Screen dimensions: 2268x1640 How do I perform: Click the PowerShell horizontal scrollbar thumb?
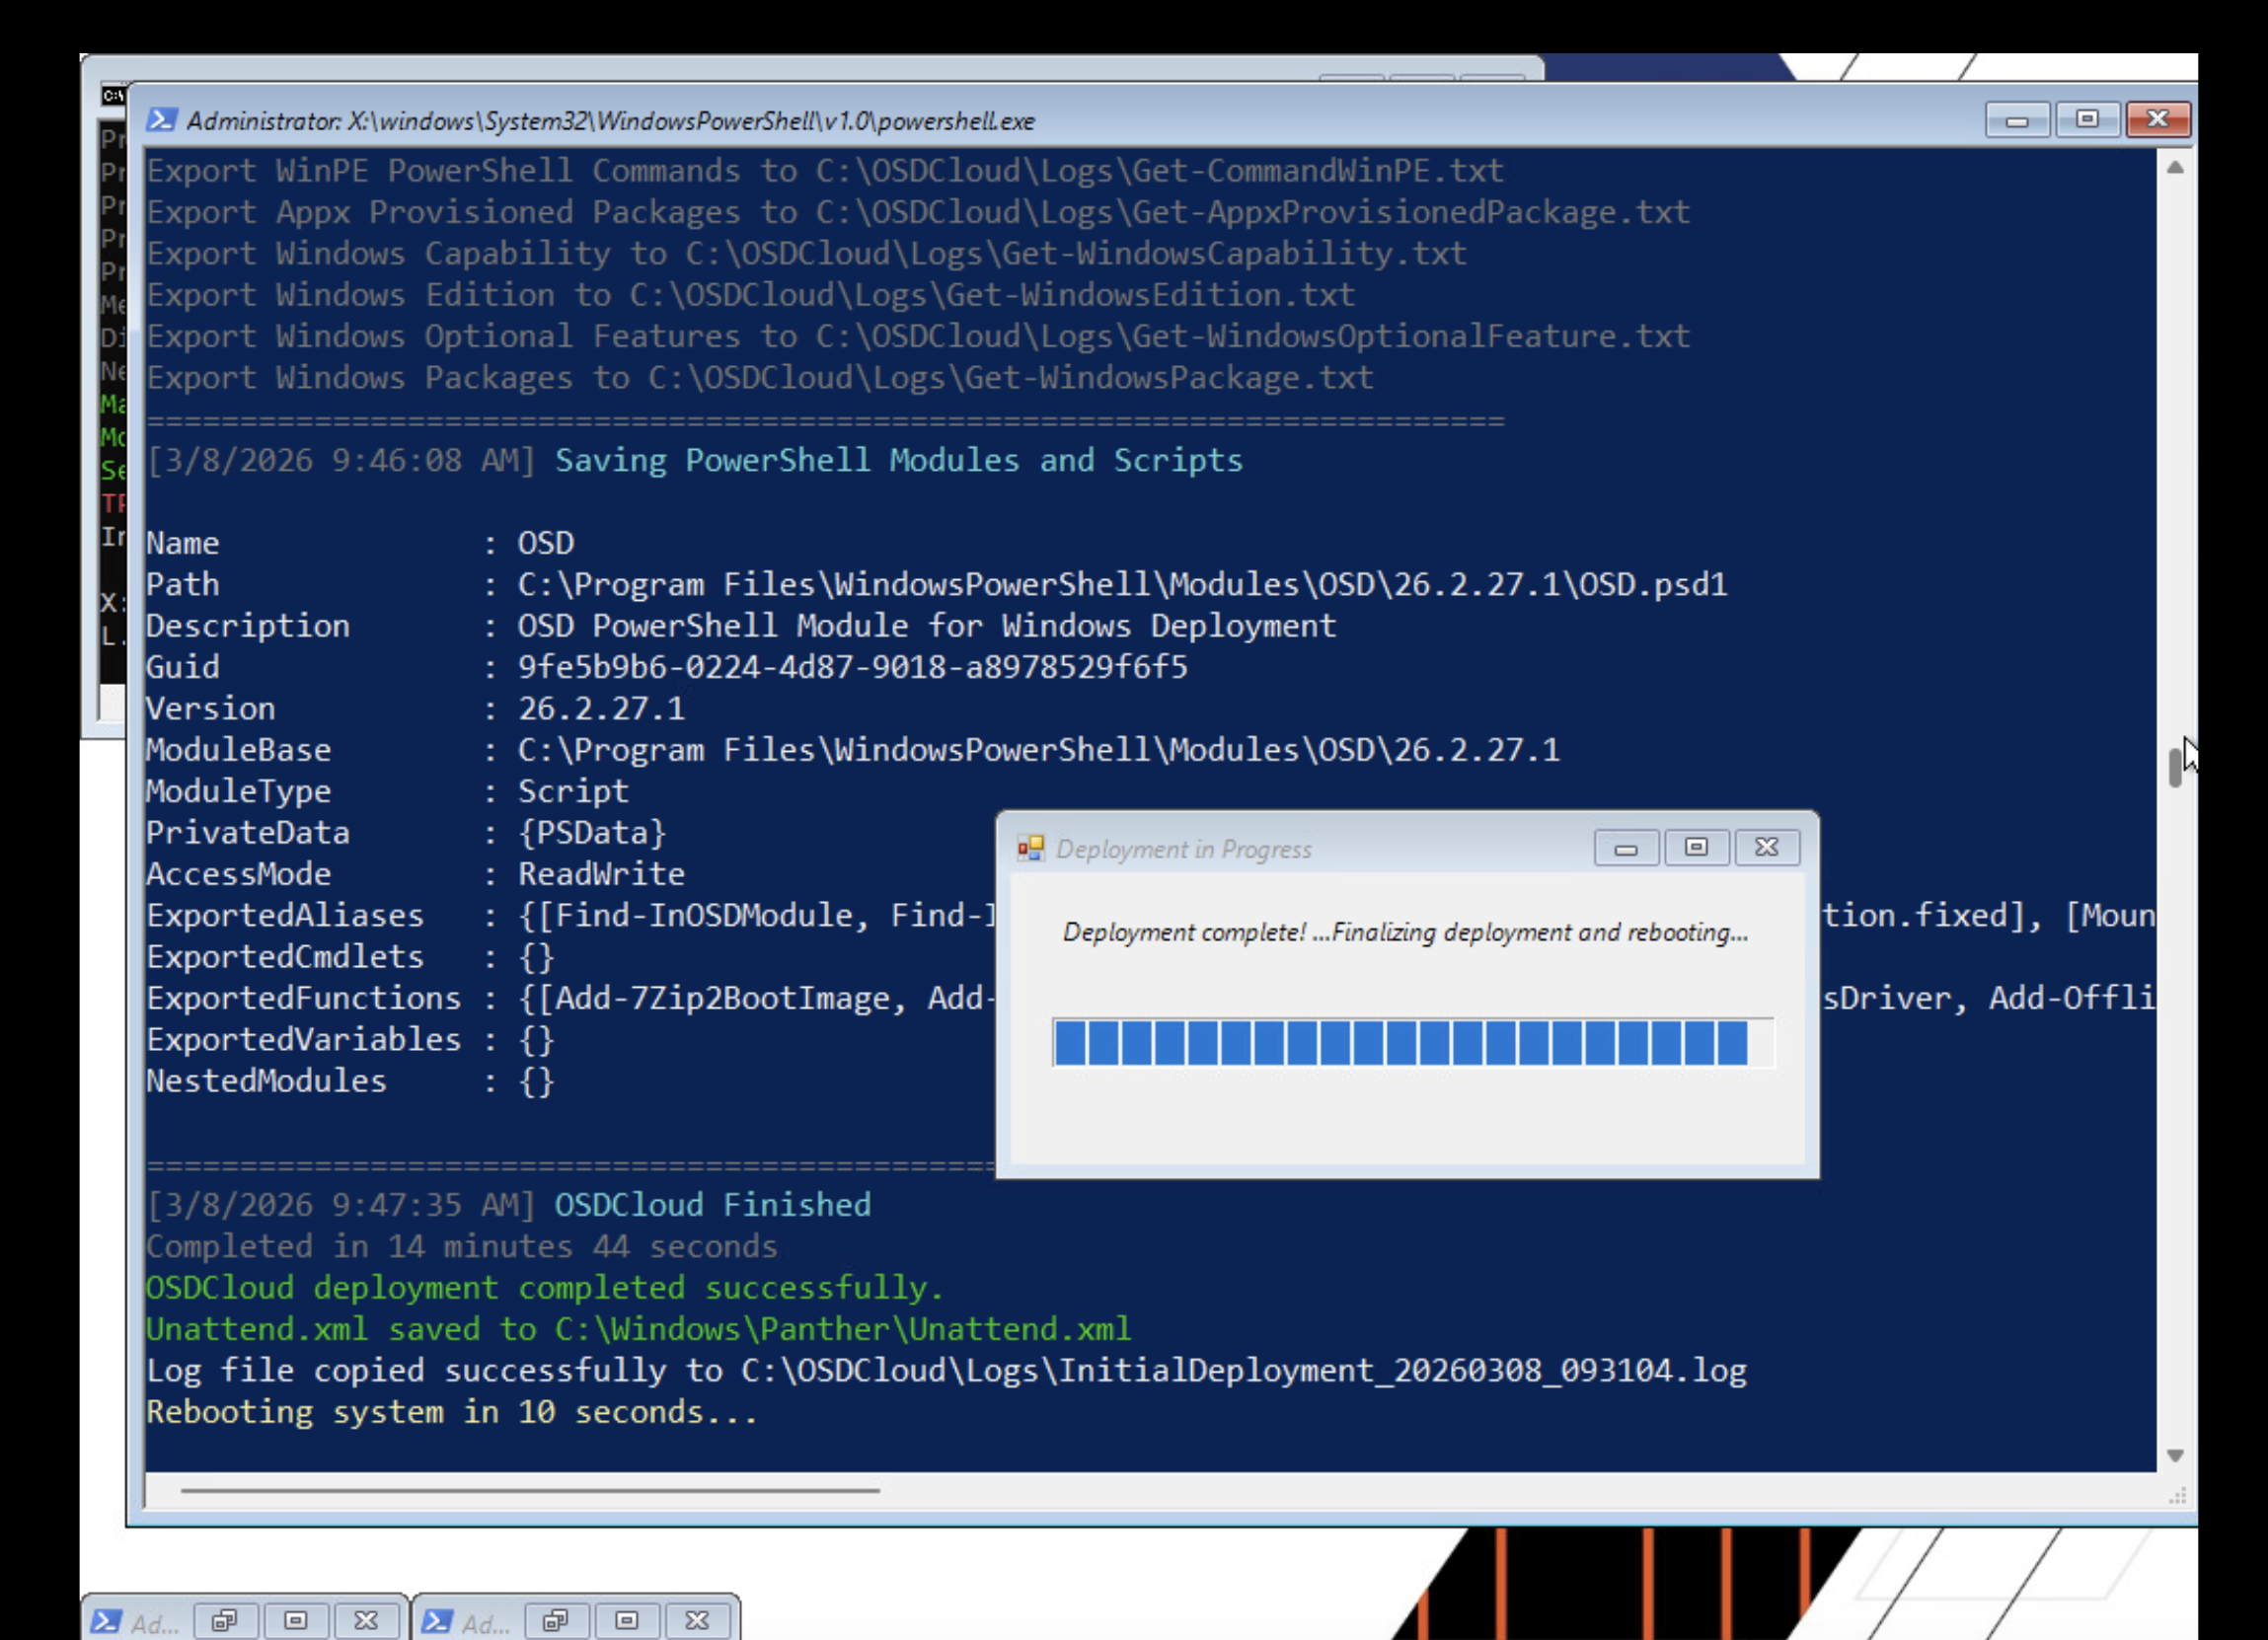pyautogui.click(x=530, y=1490)
